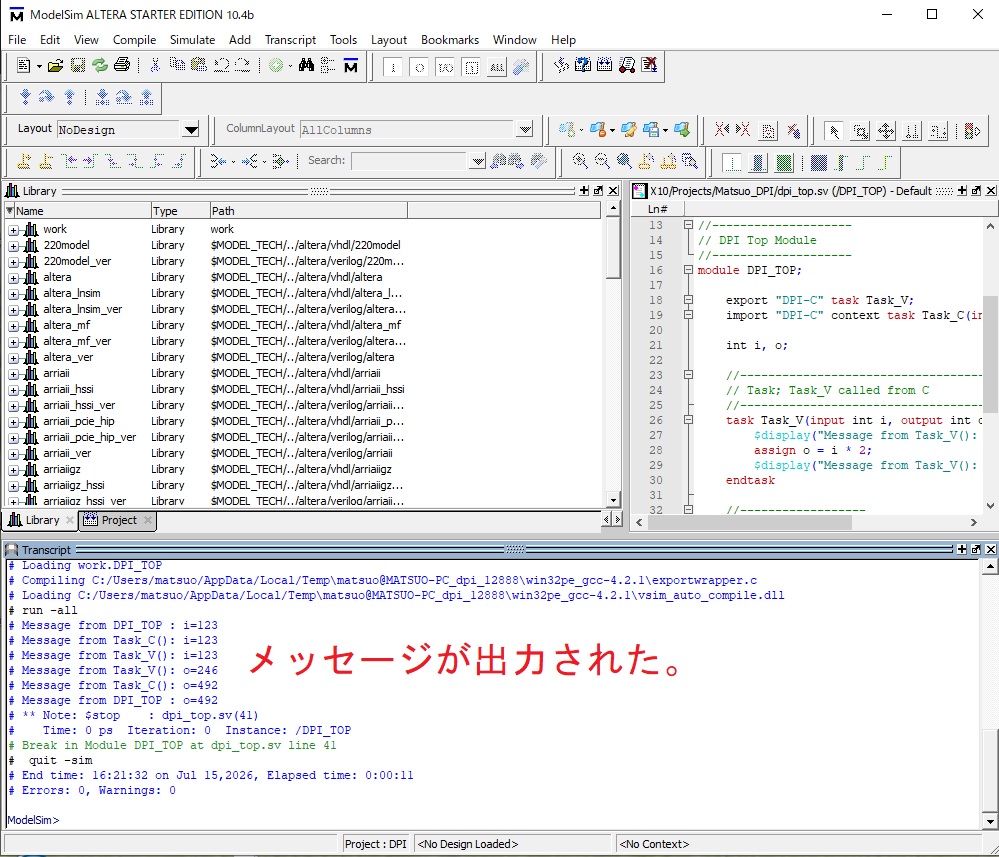Viewport: 999px width, 857px height.
Task: Click the ModelSim M icon in toolbar
Action: [350, 65]
